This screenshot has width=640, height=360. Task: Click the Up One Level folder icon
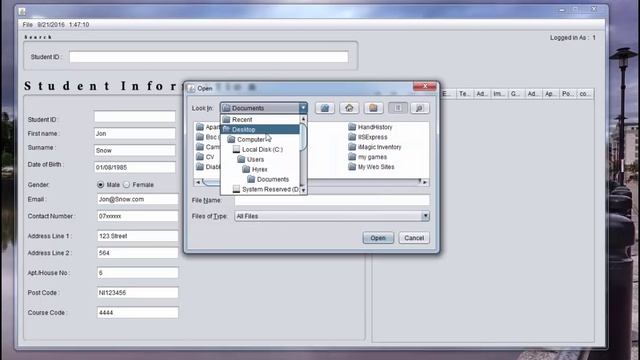325,108
